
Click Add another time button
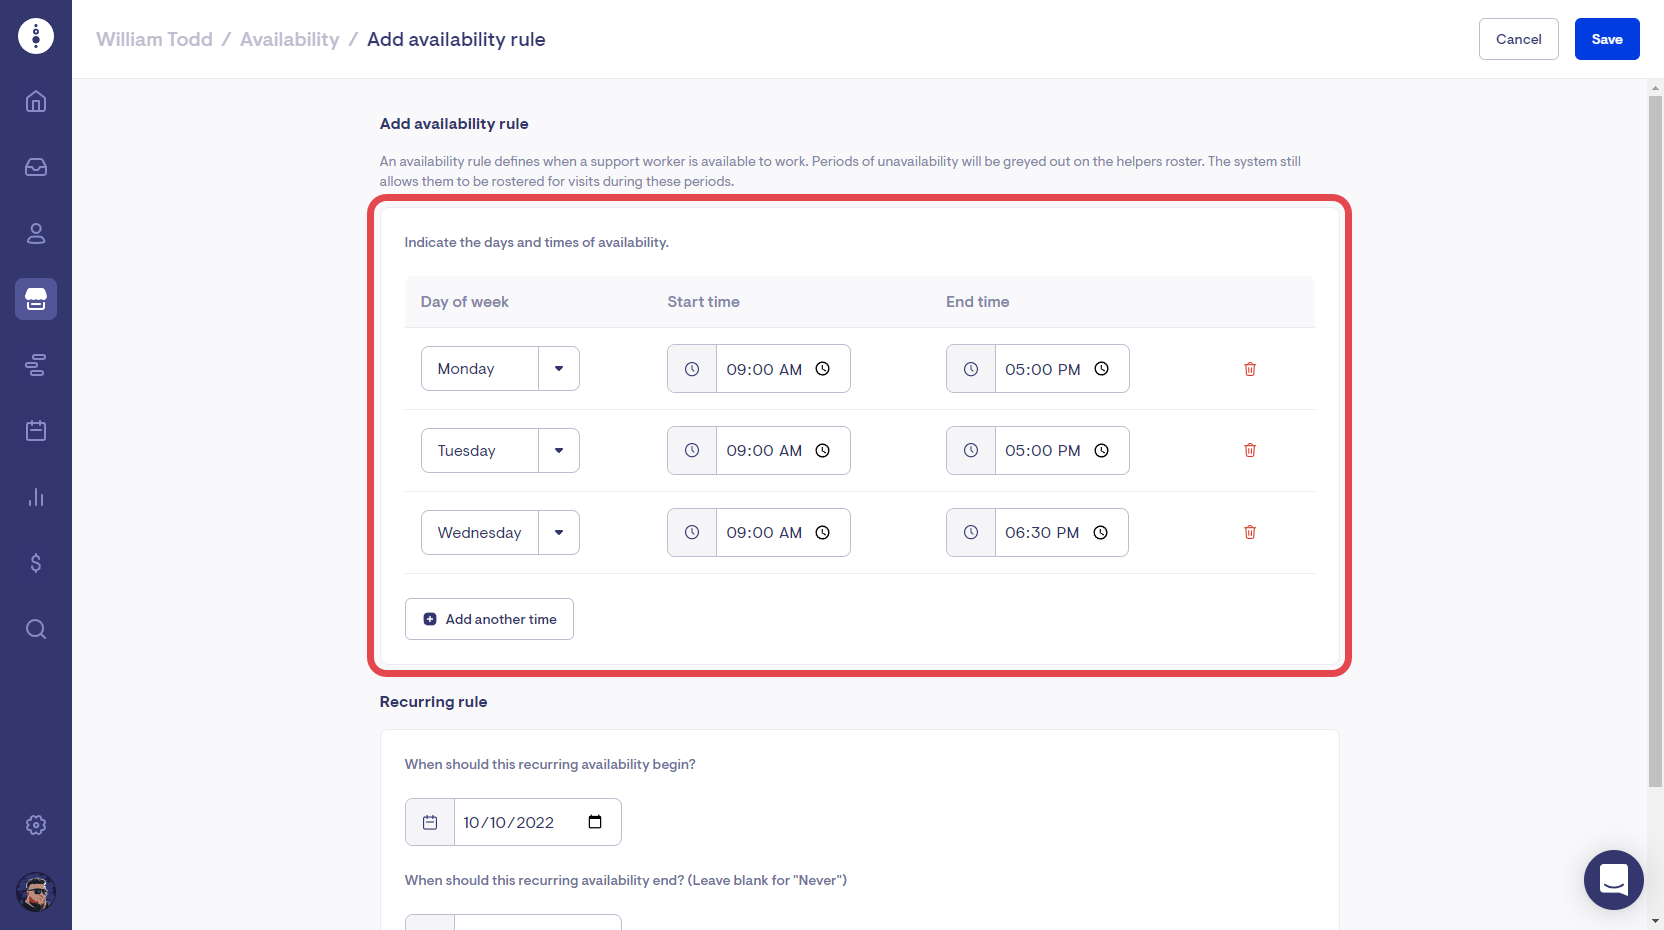489,619
